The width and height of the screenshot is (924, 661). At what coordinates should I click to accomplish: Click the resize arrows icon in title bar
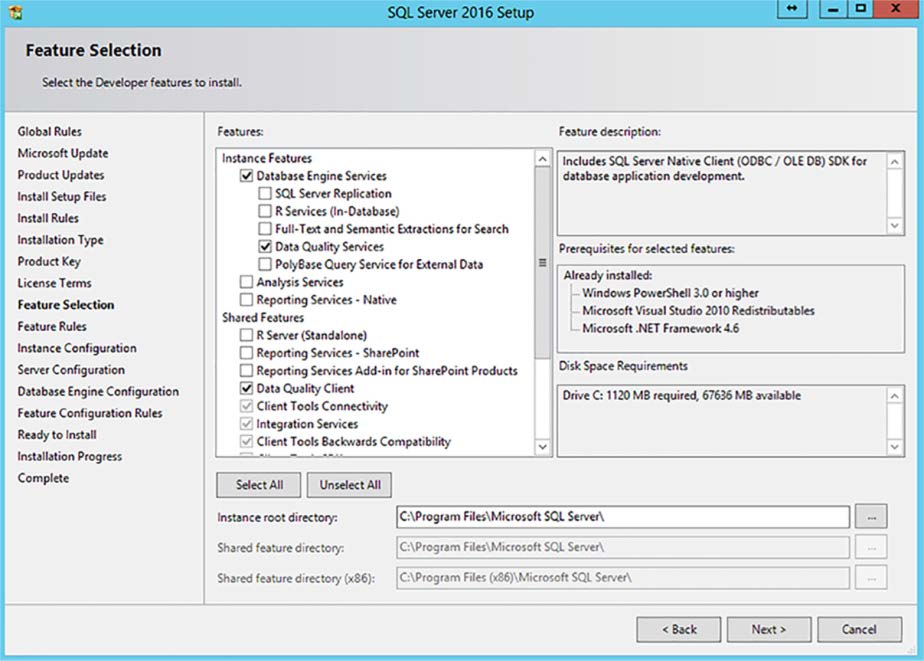pos(792,11)
